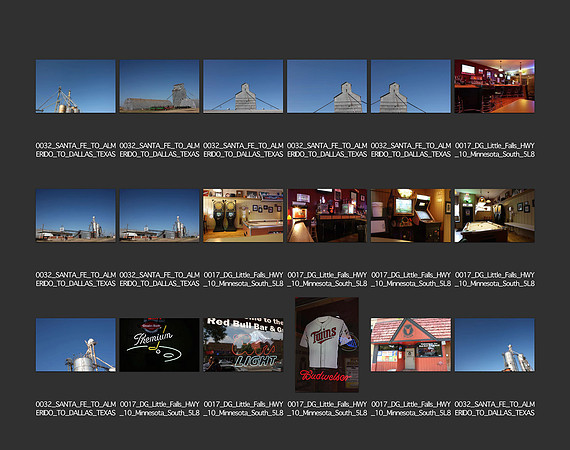Image resolution: width=570 pixels, height=450 pixels.
Task: Open the Premium neon golf sign thumbnail
Action: pos(159,345)
